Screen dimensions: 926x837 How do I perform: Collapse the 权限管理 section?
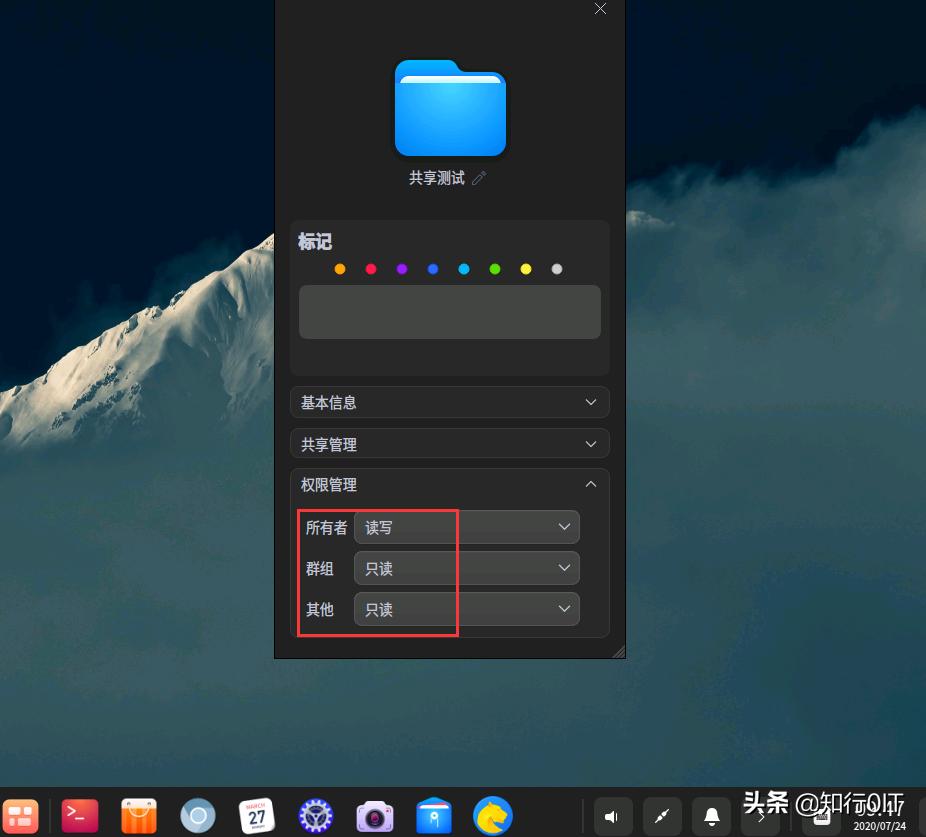pos(448,484)
